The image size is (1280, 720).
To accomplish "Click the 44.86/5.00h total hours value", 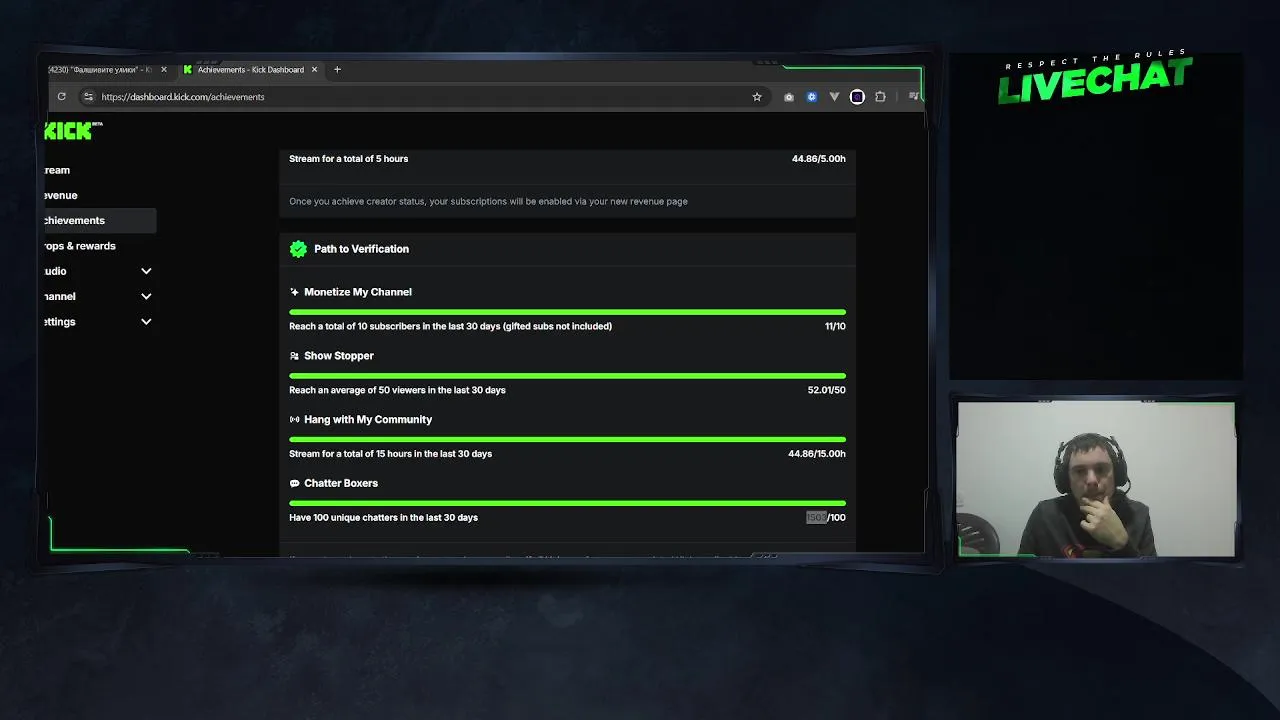I will click(819, 159).
